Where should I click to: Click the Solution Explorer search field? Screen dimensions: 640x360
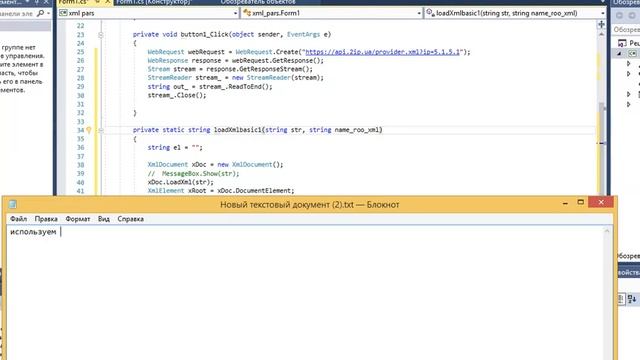(x=626, y=29)
